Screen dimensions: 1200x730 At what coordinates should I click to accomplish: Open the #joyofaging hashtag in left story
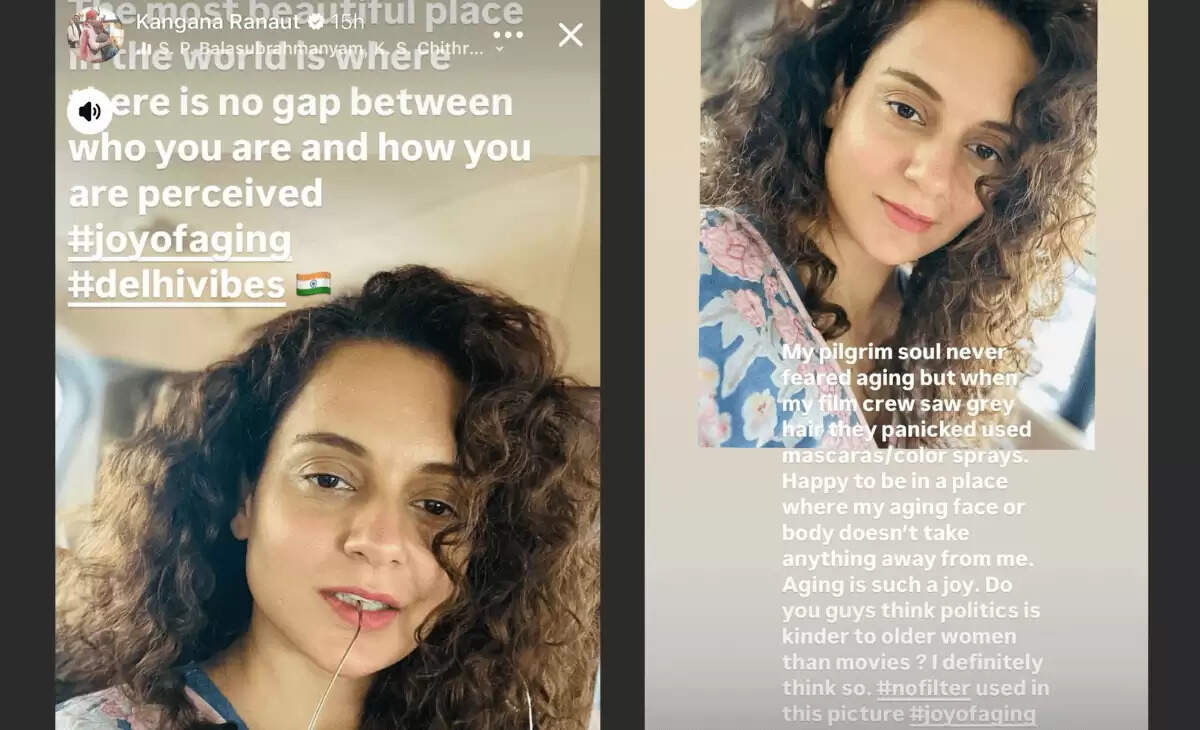180,240
